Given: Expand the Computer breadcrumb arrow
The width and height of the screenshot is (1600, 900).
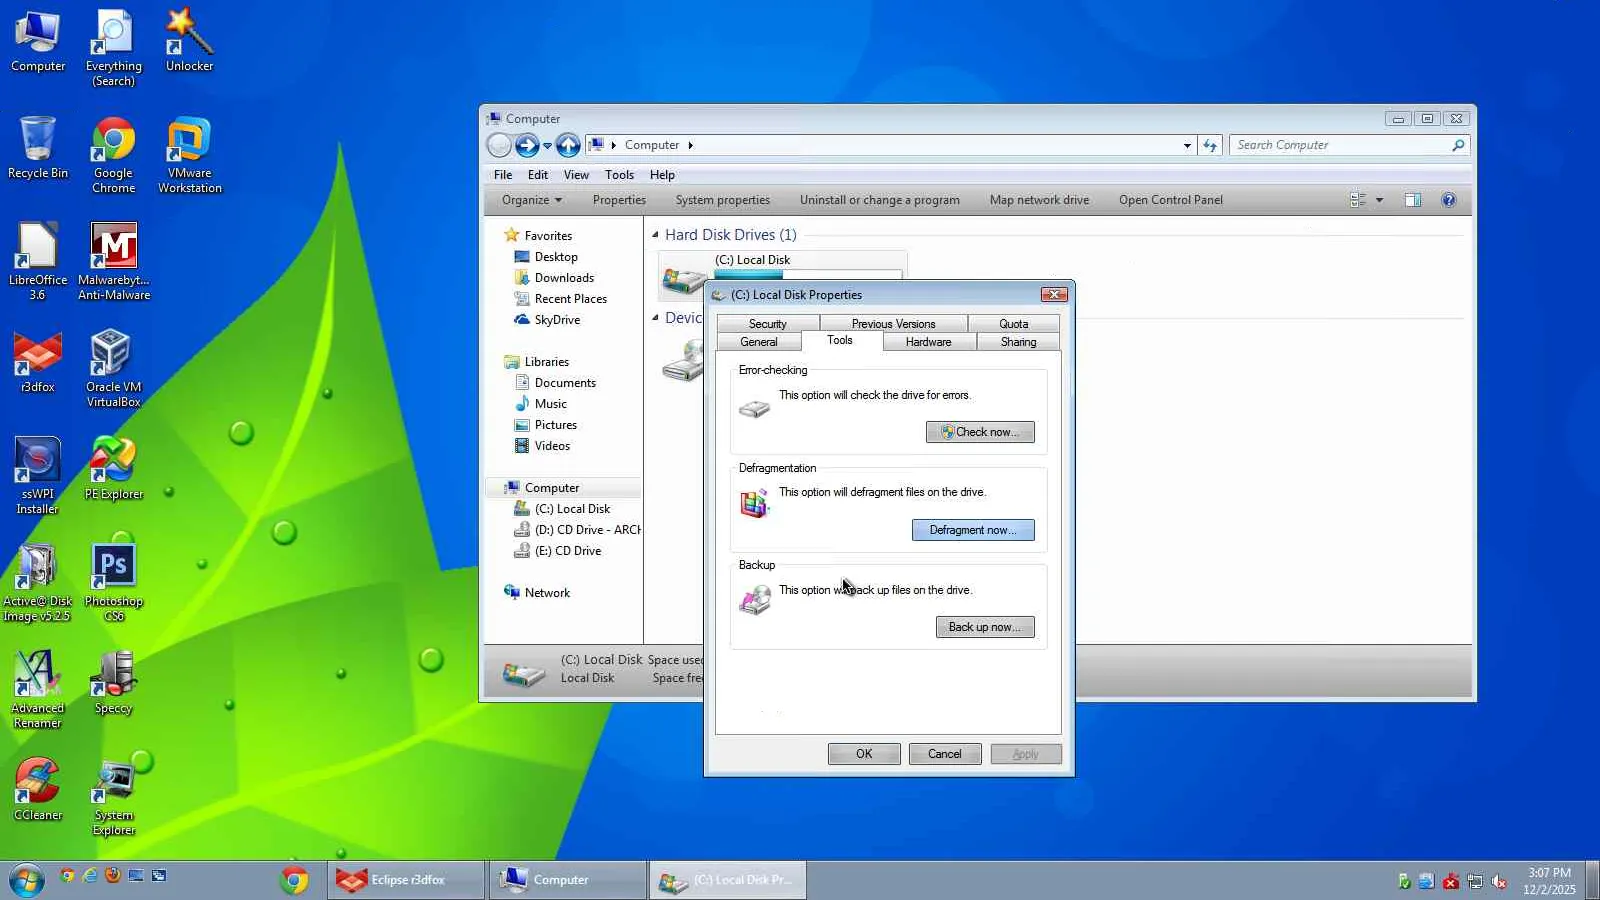Looking at the screenshot, I should 690,145.
